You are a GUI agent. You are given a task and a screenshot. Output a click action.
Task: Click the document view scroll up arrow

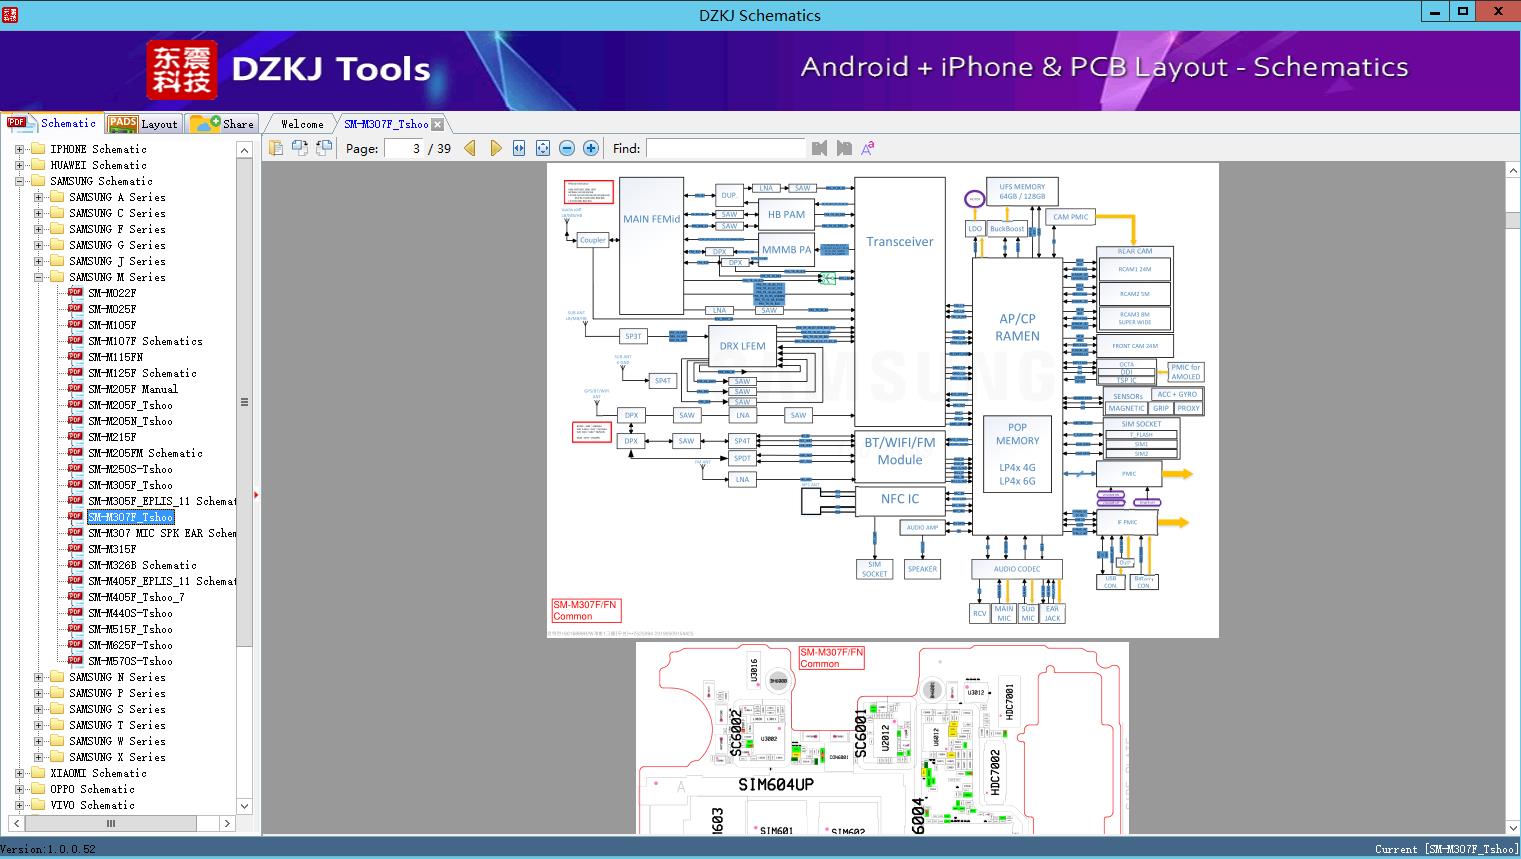tap(1512, 171)
